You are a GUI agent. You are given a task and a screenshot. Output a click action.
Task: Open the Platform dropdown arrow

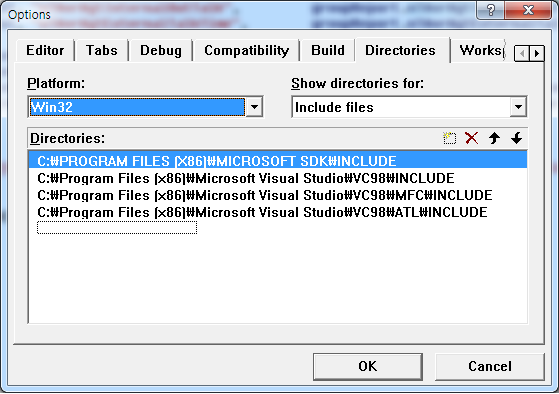pos(254,107)
